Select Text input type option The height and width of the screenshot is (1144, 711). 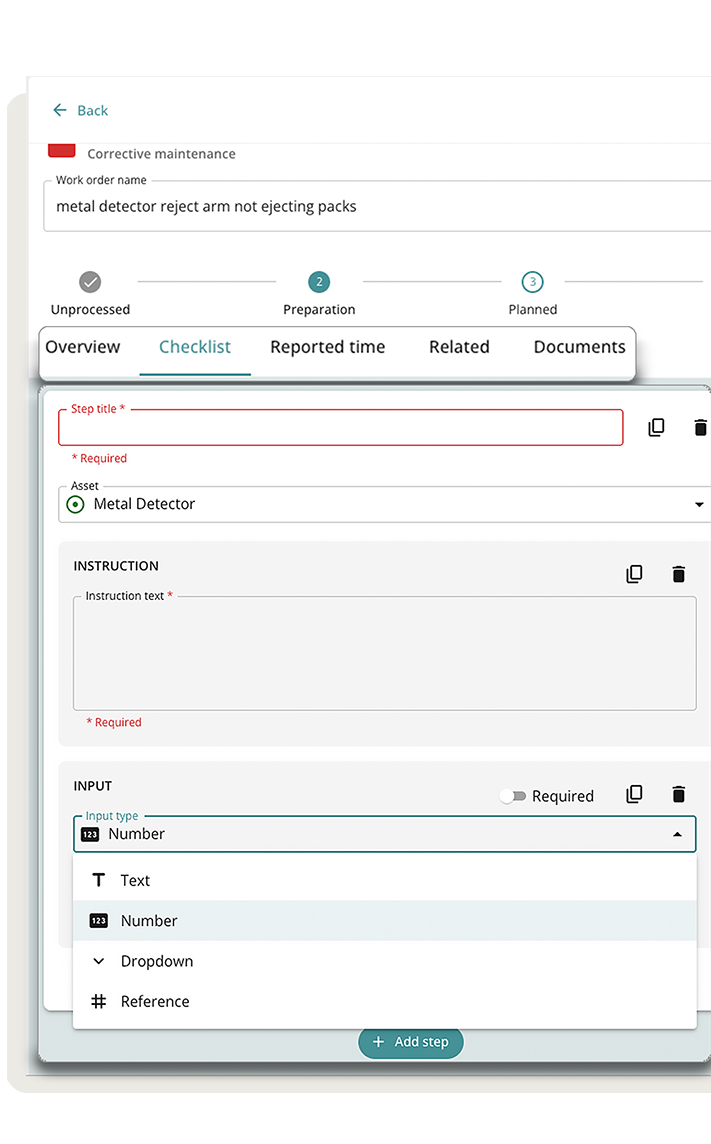(135, 880)
